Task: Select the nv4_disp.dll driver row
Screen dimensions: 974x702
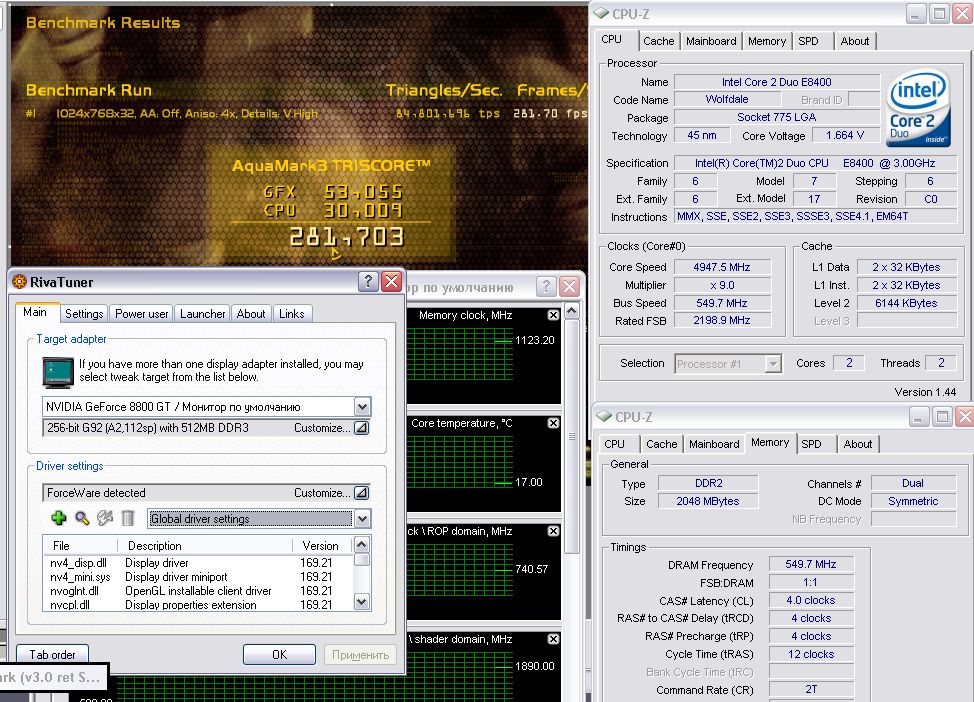Action: [198, 563]
